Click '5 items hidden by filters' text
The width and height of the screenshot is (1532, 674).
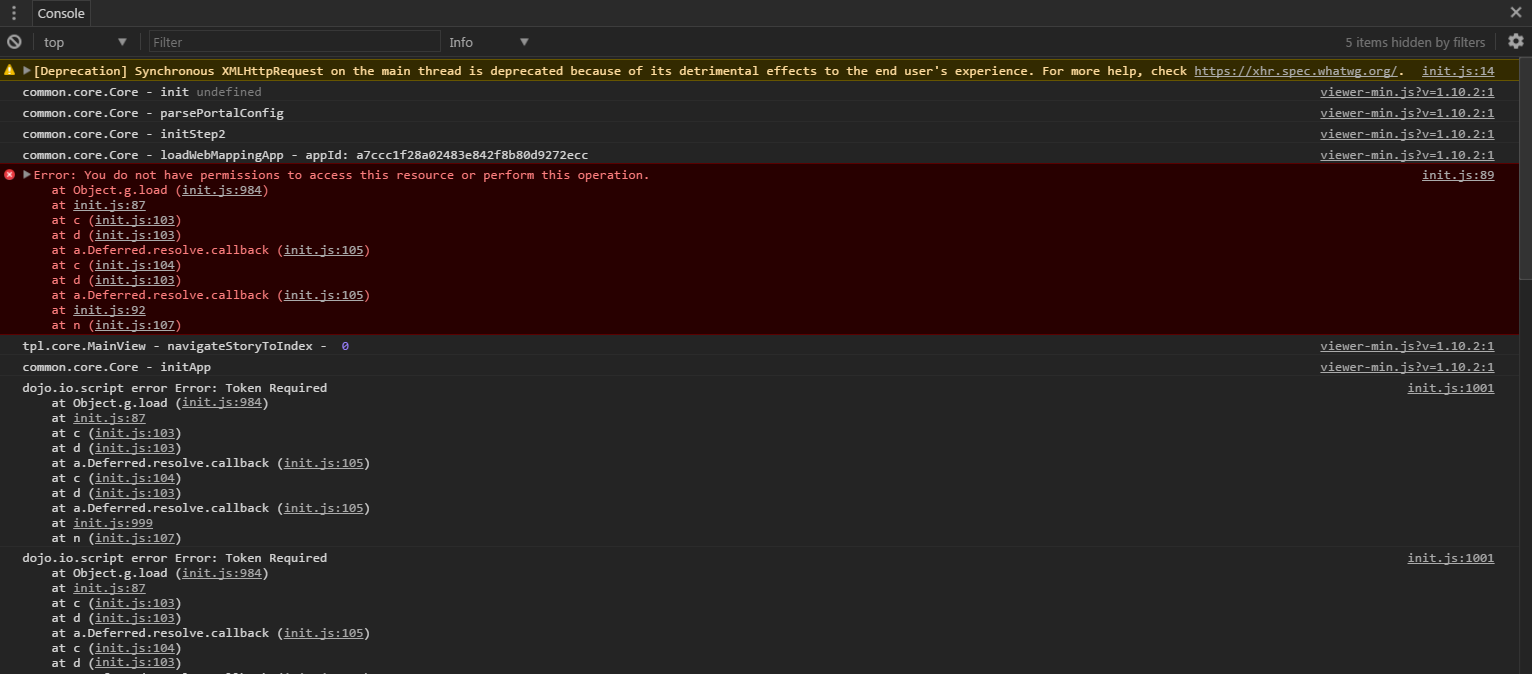pos(1415,42)
